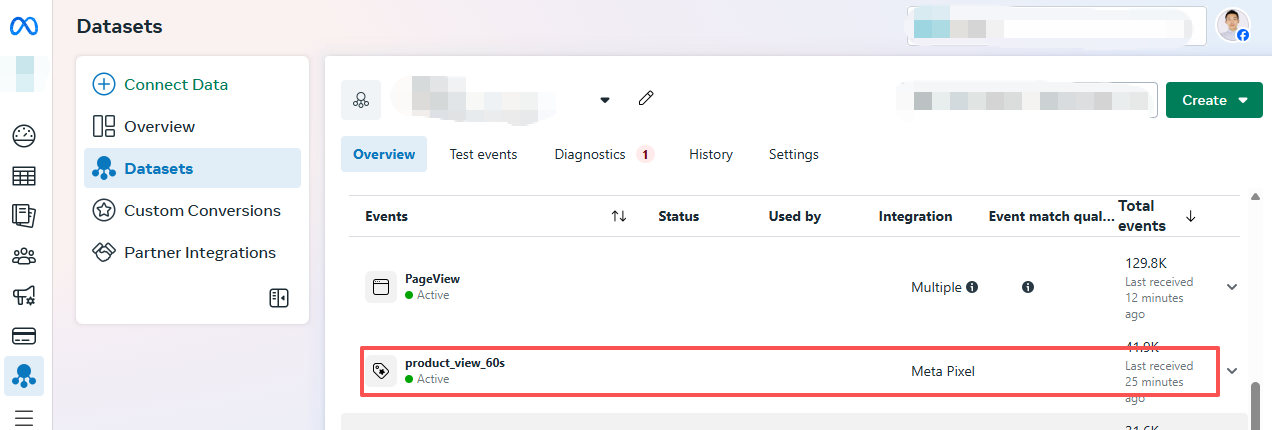This screenshot has height=430, width=1272.
Task: Click the events list vertical scrollbar
Action: (1255, 405)
